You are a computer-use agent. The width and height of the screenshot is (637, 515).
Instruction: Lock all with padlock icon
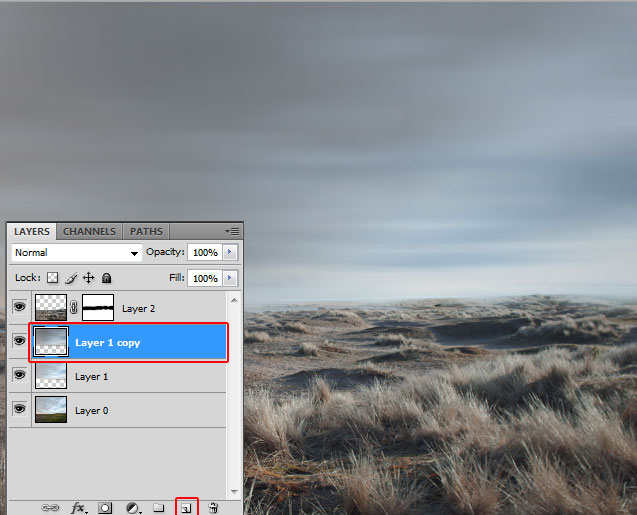106,278
